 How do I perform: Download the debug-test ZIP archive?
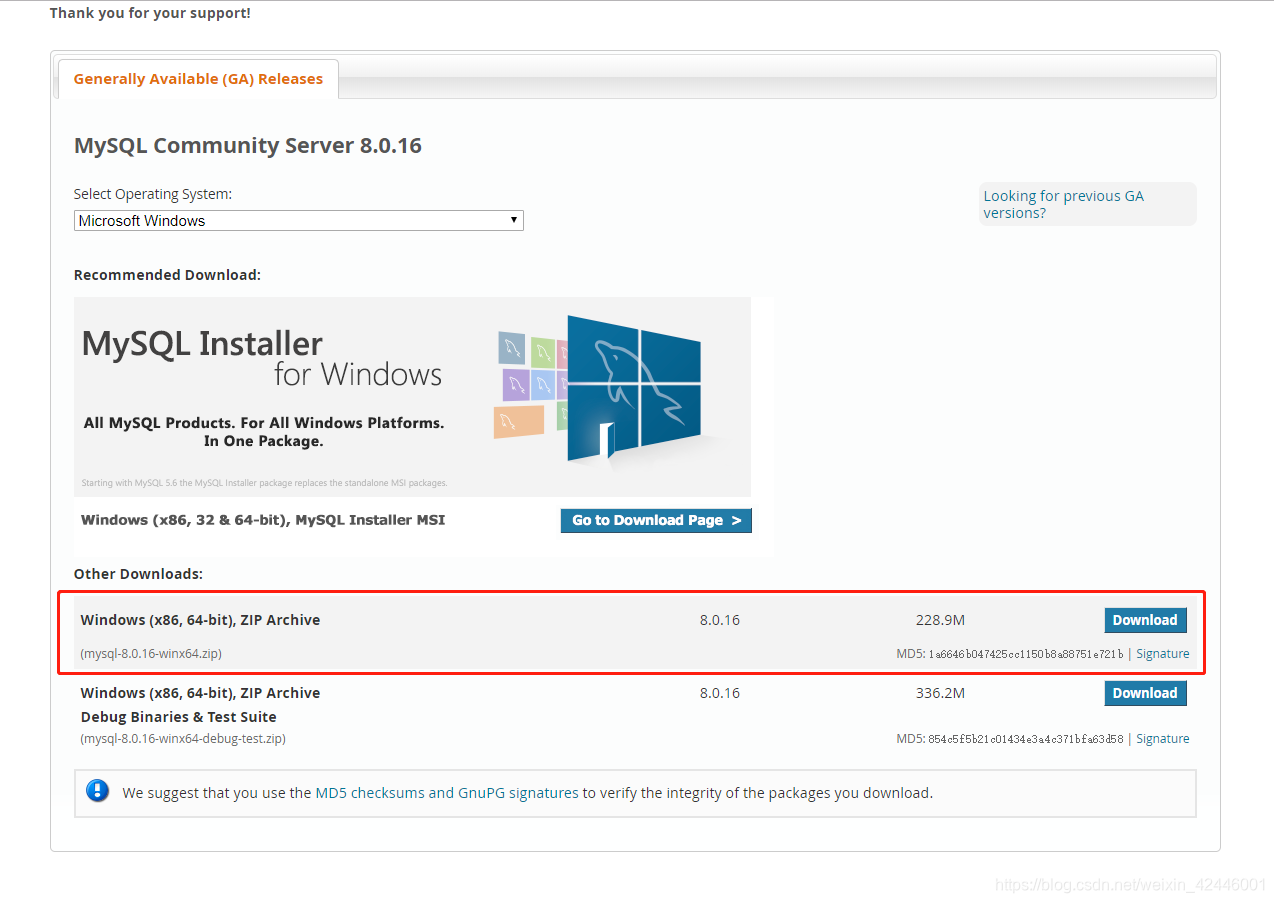coord(1145,693)
